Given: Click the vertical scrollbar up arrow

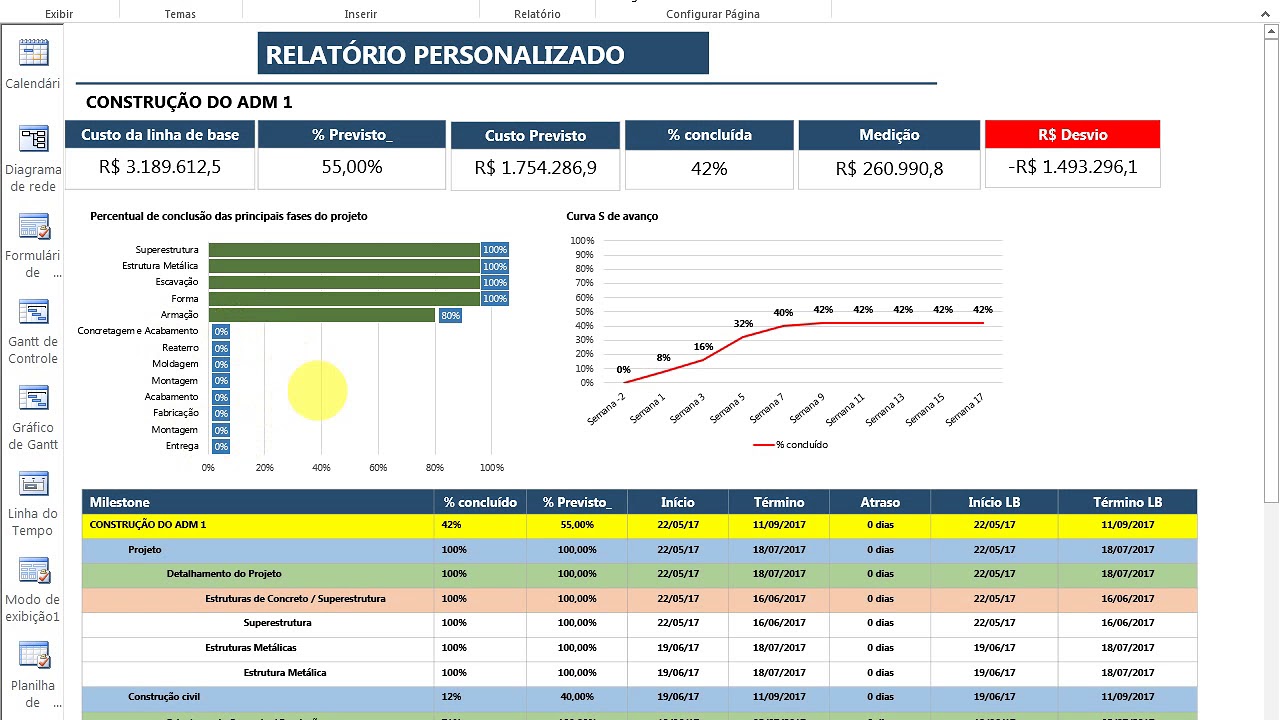Looking at the screenshot, I should 1271,30.
